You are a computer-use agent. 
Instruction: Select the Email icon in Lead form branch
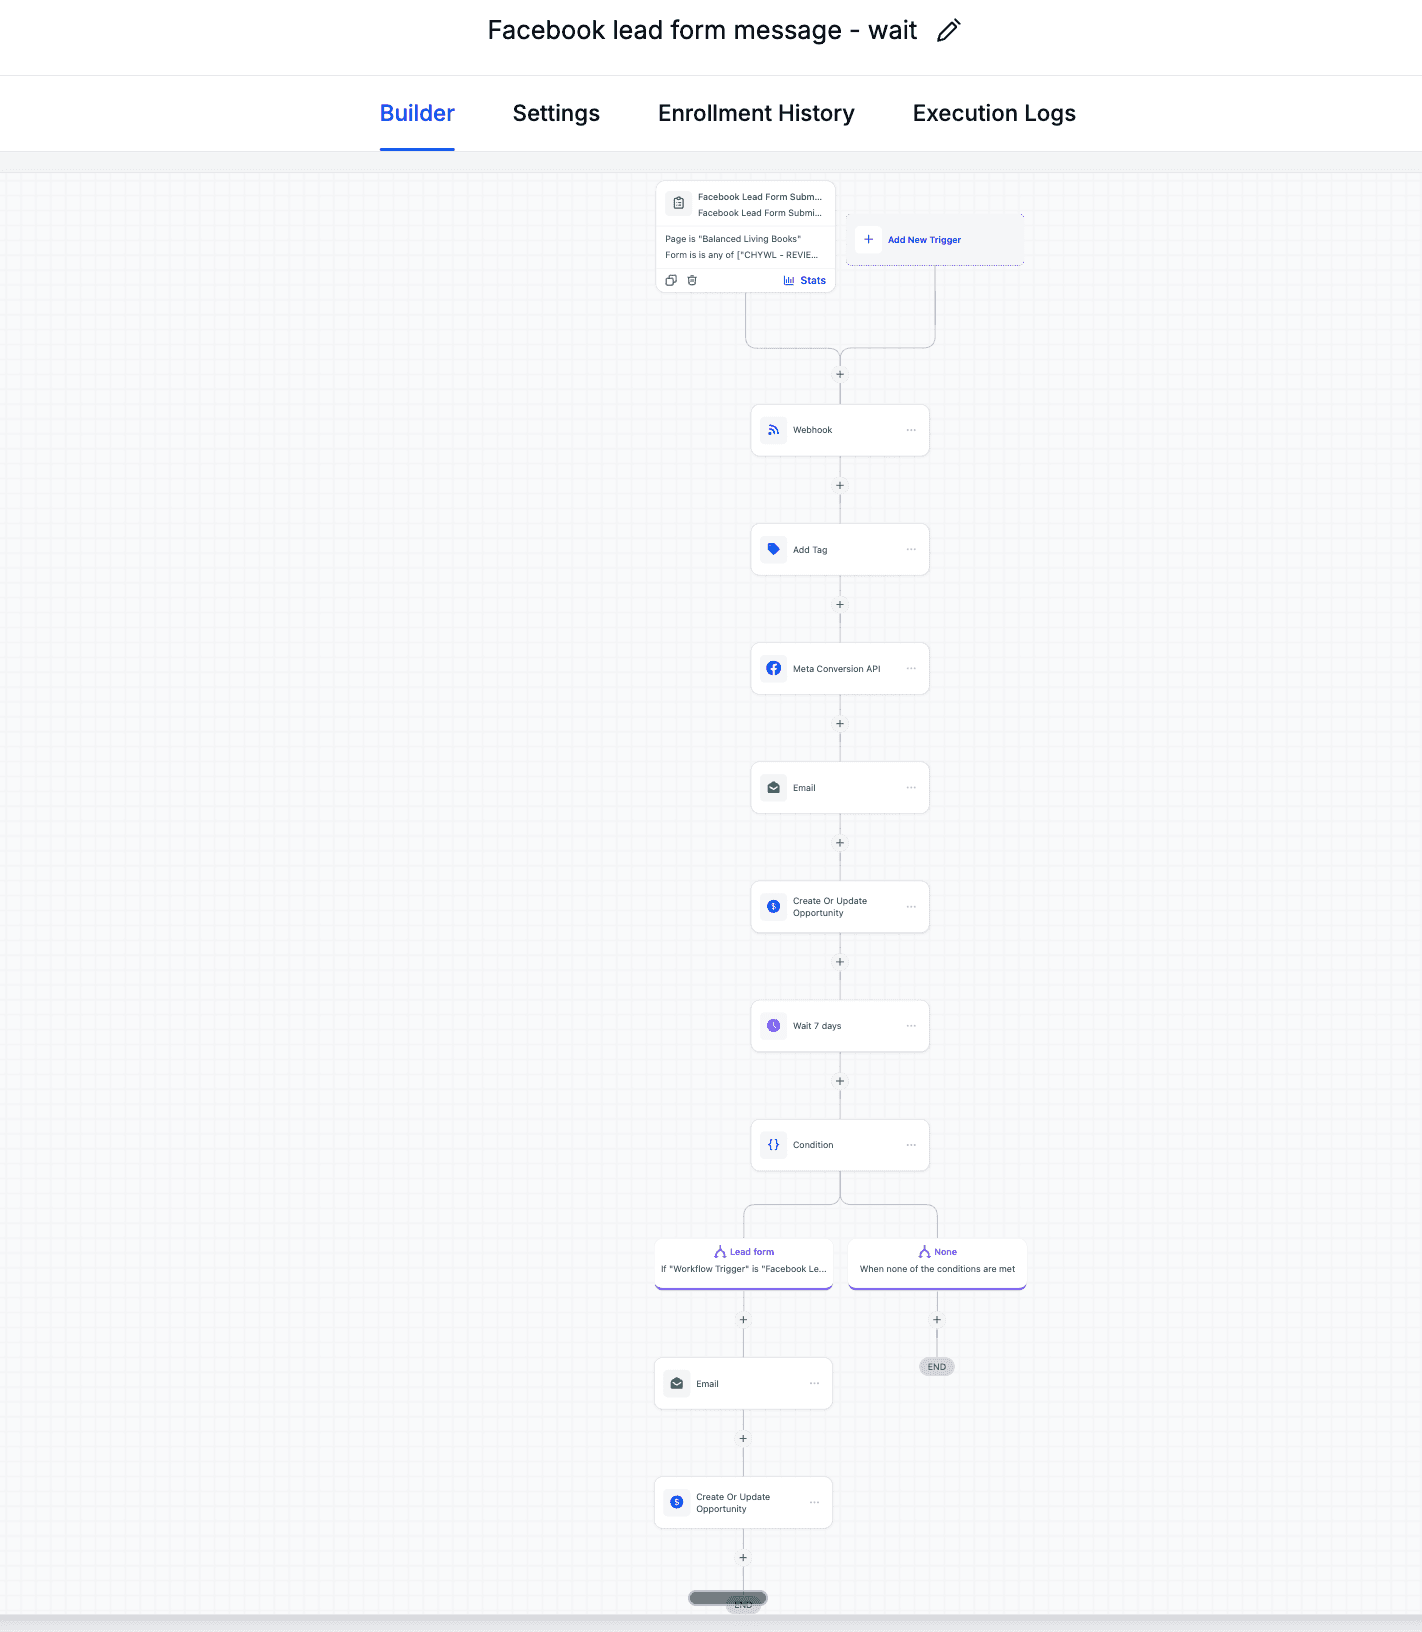[677, 1383]
